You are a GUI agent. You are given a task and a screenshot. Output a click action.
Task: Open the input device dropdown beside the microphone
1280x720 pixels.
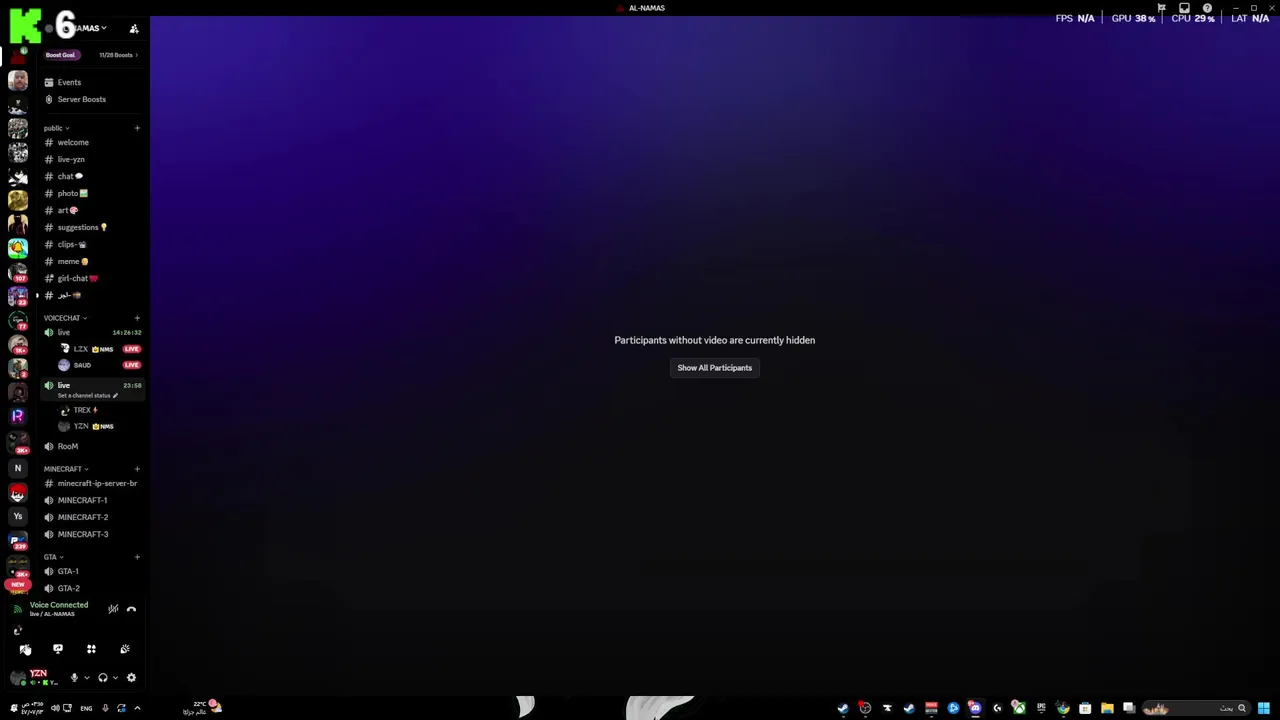86,677
